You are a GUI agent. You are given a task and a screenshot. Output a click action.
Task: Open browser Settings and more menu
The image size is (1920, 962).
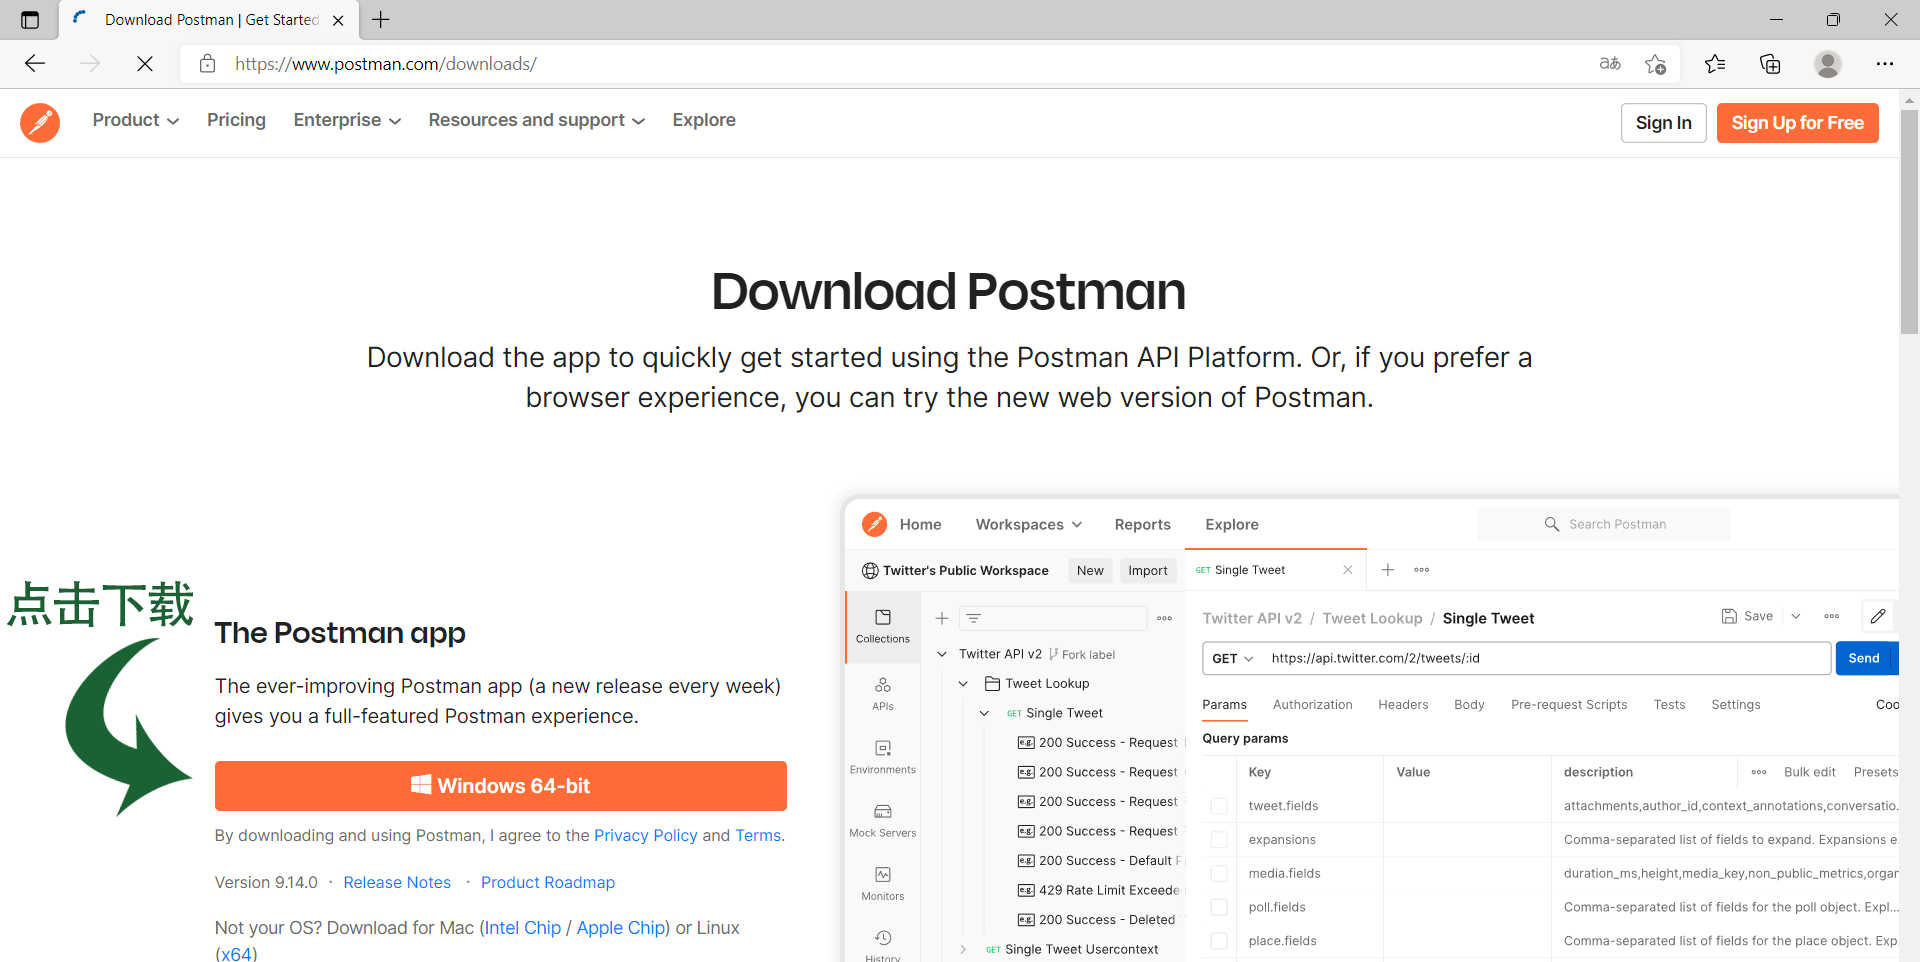1885,64
